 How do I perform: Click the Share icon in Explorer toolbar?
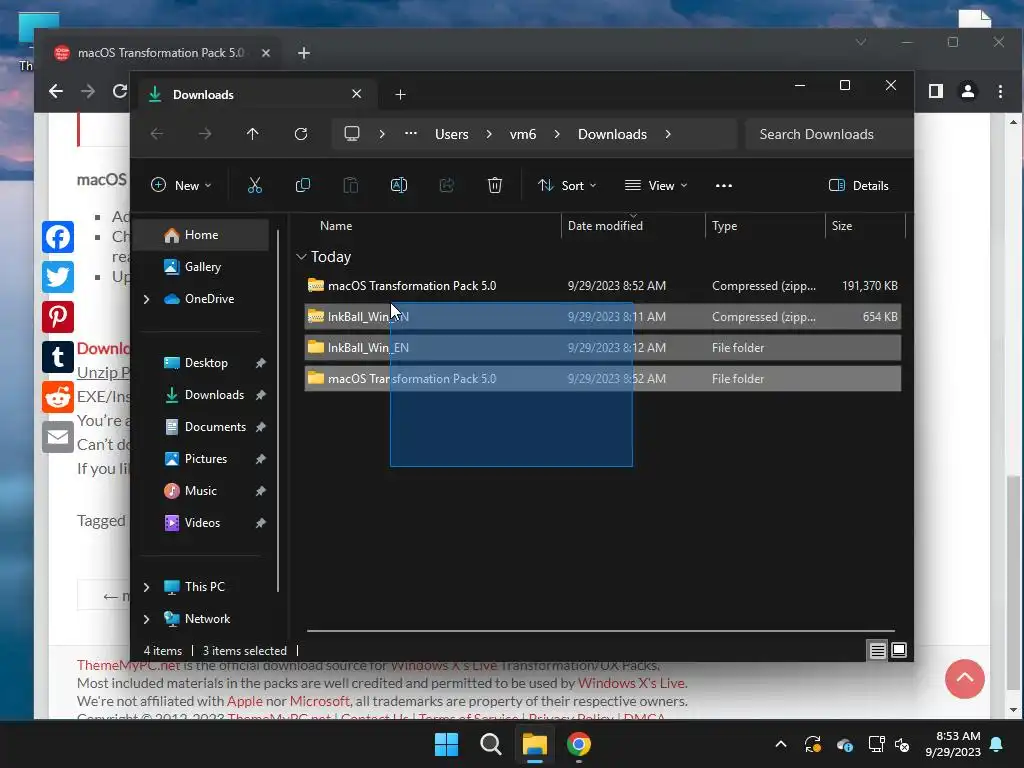[x=447, y=185]
